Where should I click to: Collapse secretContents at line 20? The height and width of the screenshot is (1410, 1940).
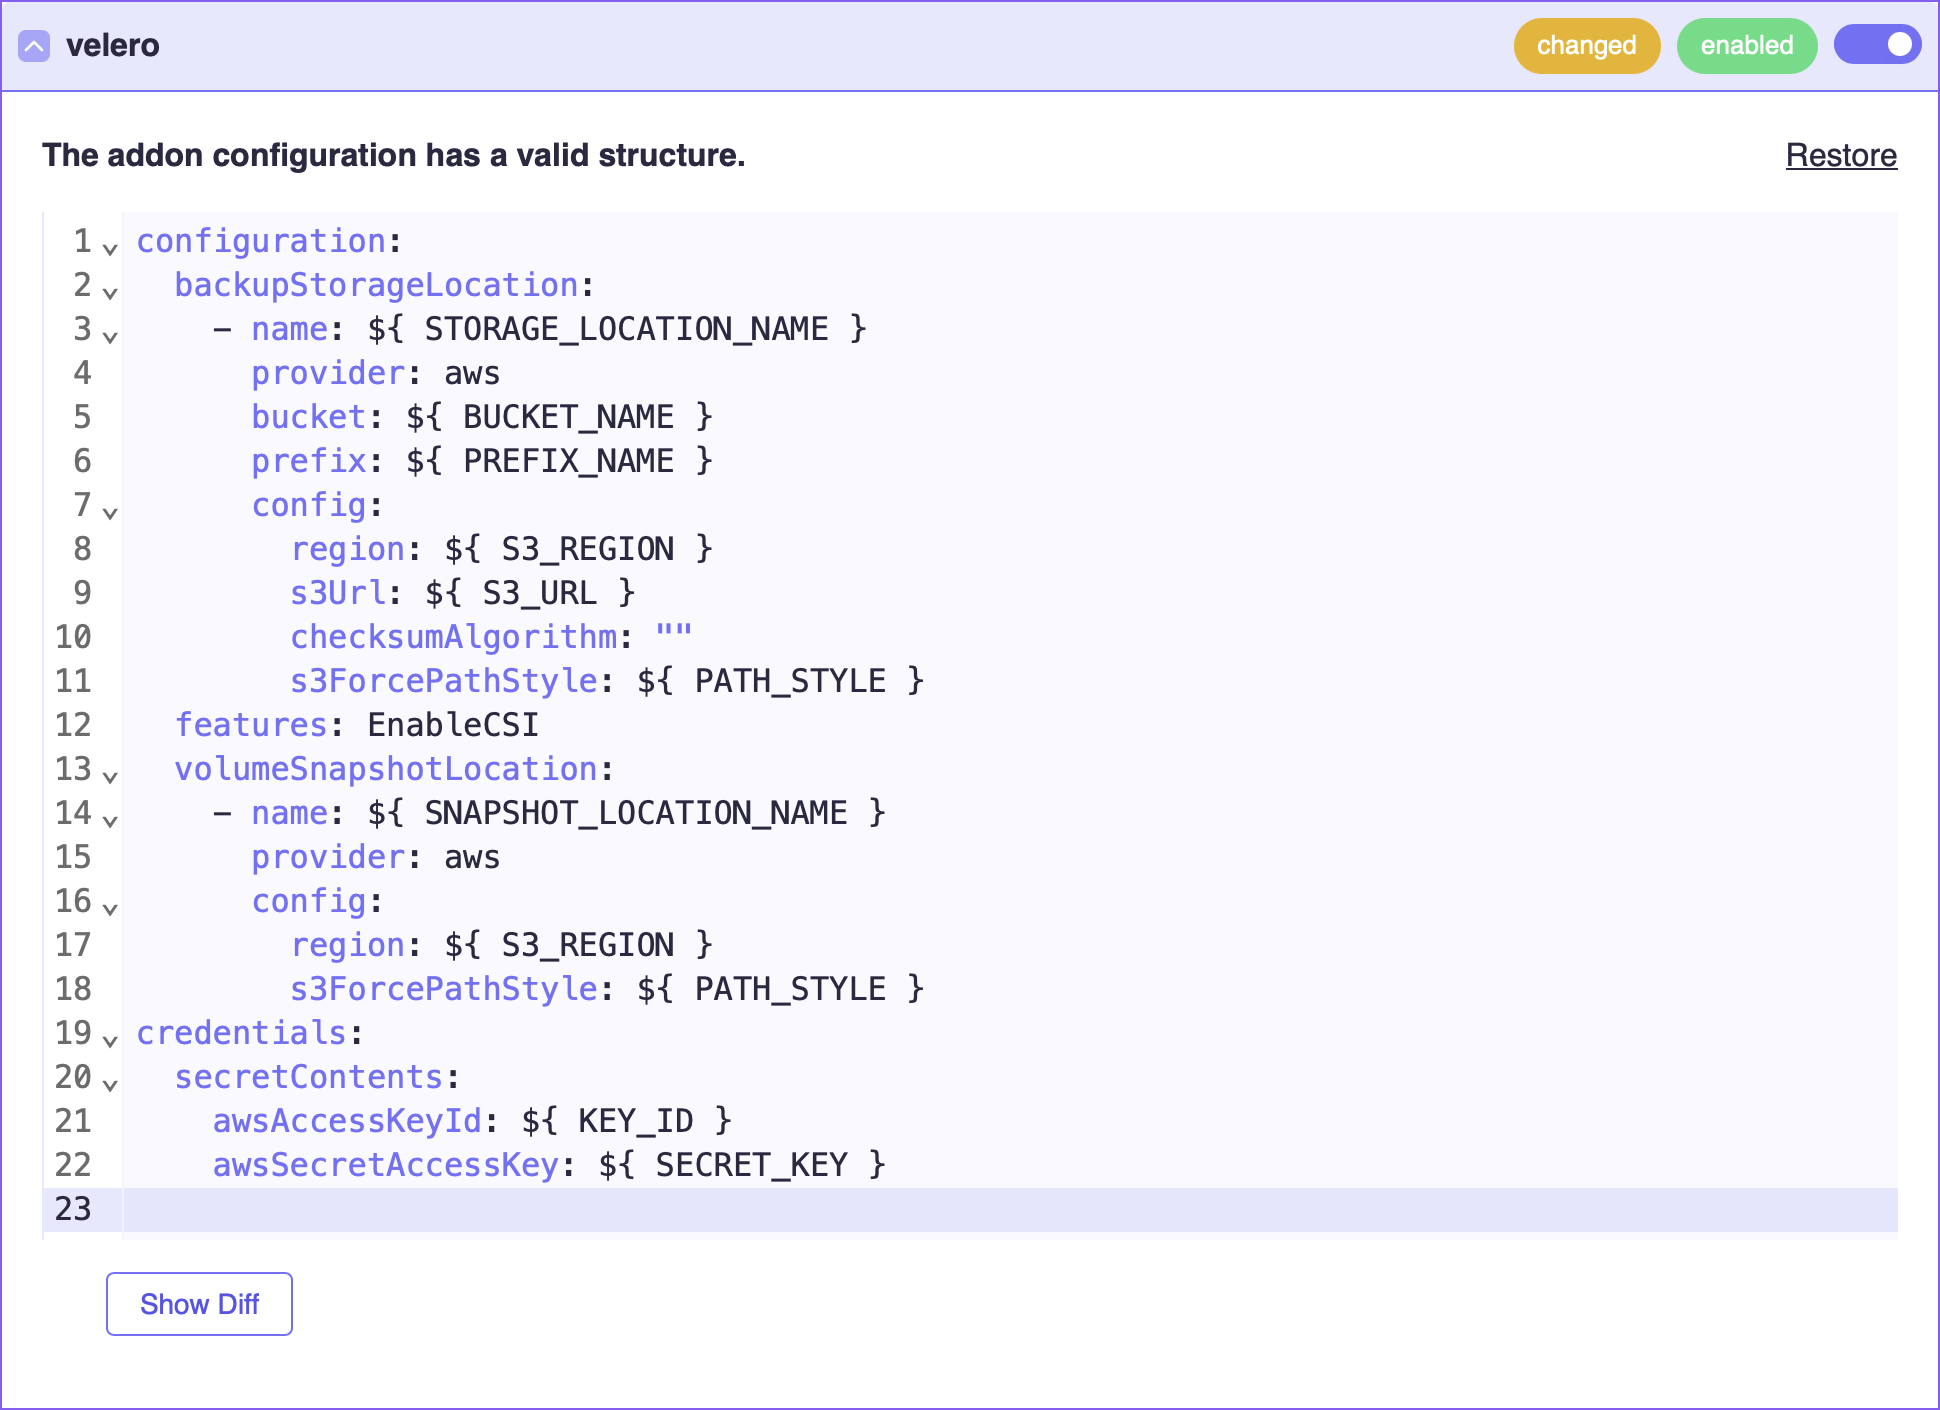(x=110, y=1084)
